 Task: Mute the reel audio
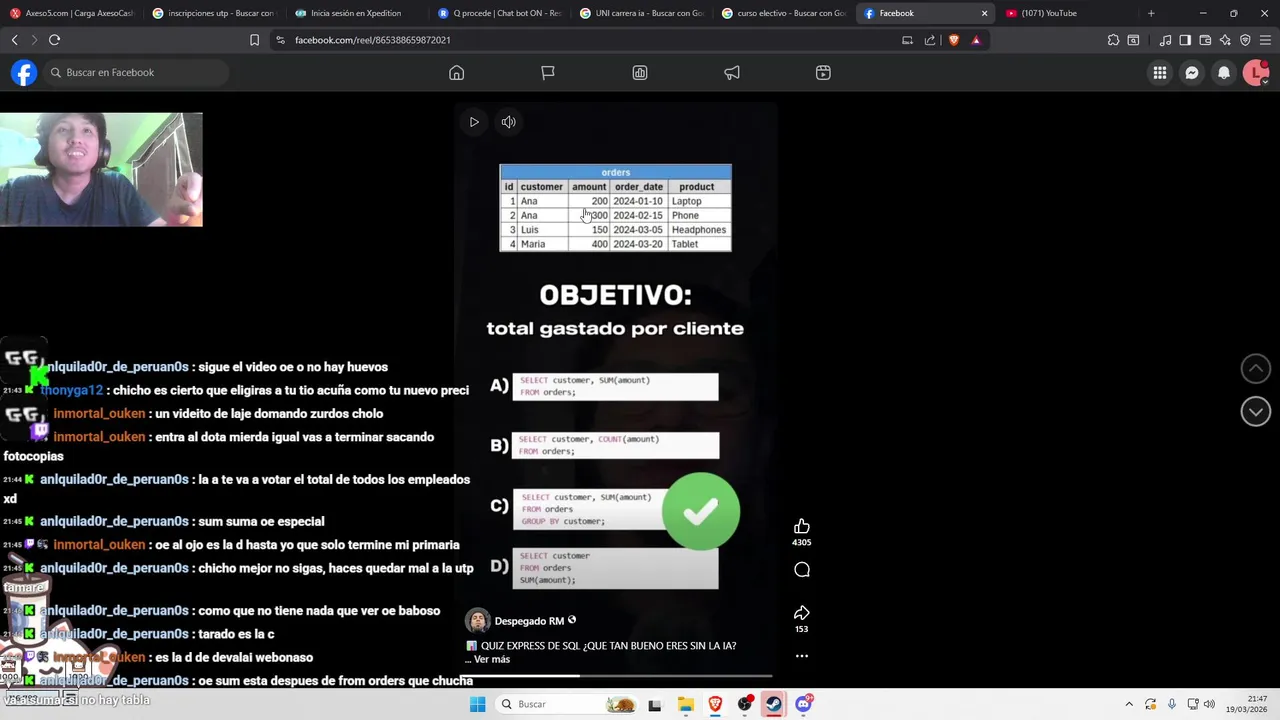508,122
